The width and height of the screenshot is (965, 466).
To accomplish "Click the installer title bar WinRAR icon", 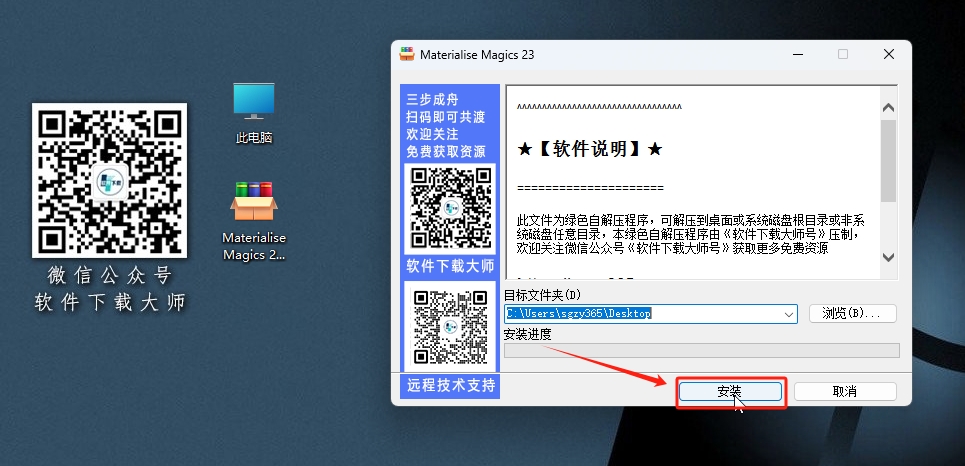I will [407, 54].
